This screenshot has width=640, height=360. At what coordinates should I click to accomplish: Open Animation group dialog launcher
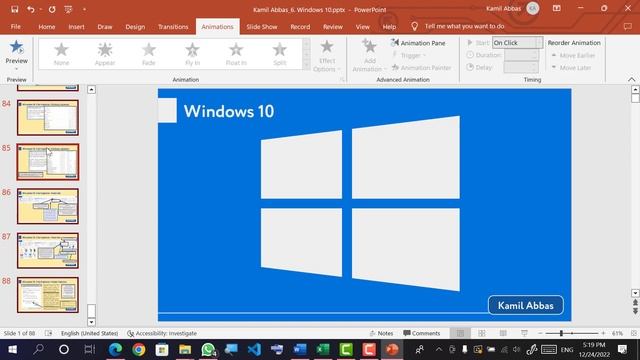pos(342,80)
